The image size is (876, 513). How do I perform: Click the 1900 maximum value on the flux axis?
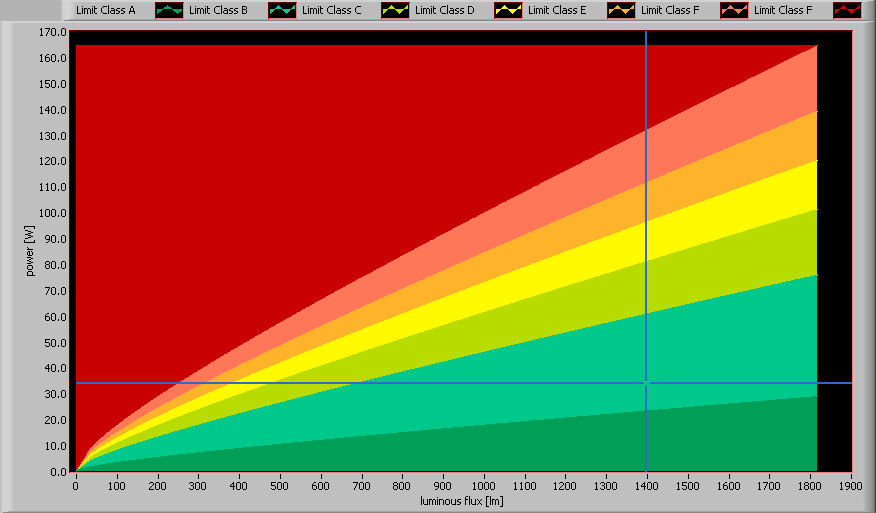coord(851,485)
